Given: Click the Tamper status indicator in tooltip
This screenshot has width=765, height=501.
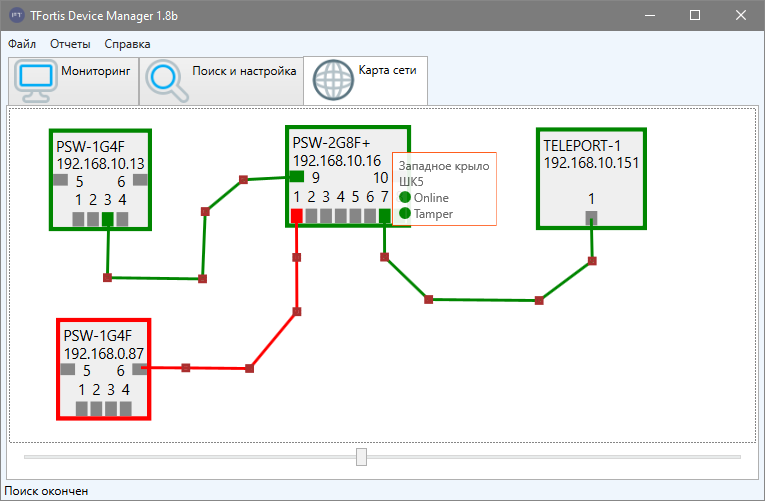Looking at the screenshot, I should click(405, 213).
